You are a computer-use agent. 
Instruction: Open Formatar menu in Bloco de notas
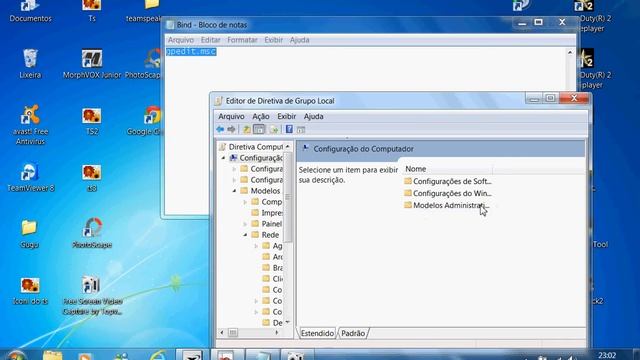coord(242,40)
